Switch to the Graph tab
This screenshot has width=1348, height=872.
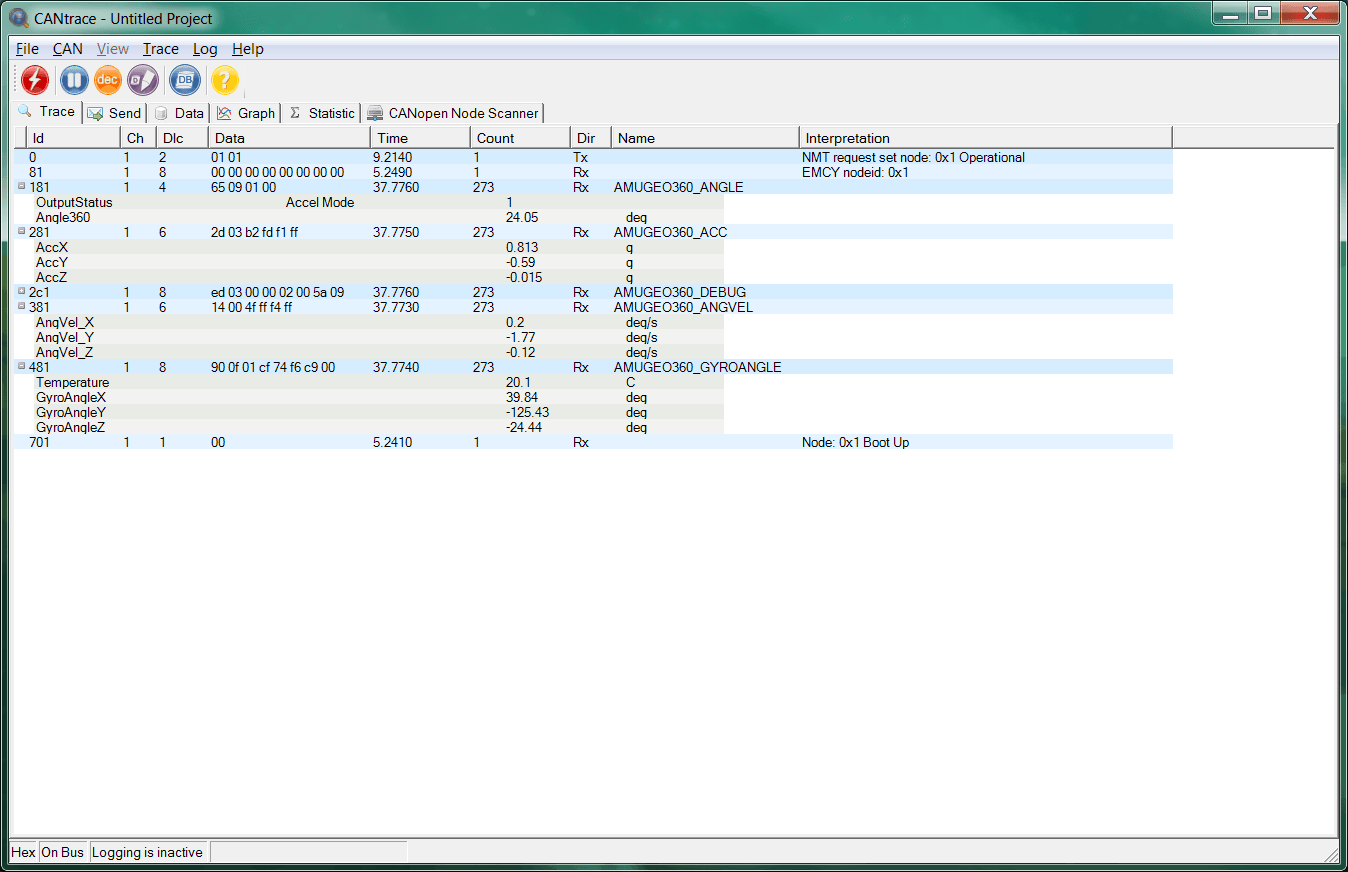tap(246, 113)
